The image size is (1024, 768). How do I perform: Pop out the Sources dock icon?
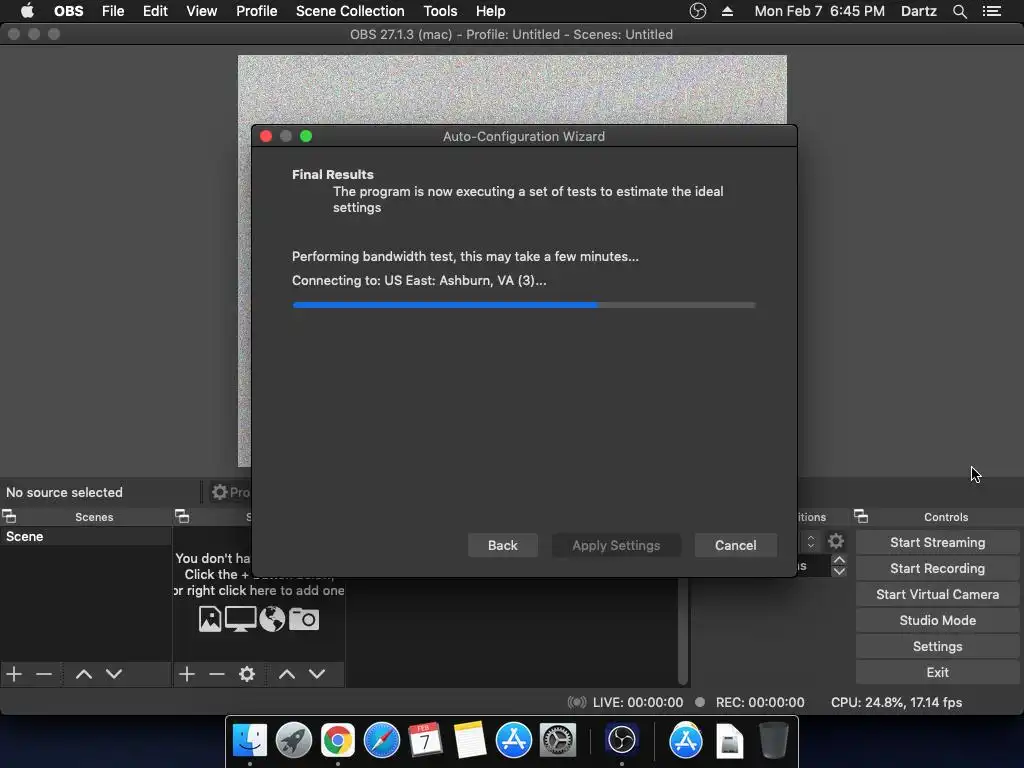click(x=182, y=517)
